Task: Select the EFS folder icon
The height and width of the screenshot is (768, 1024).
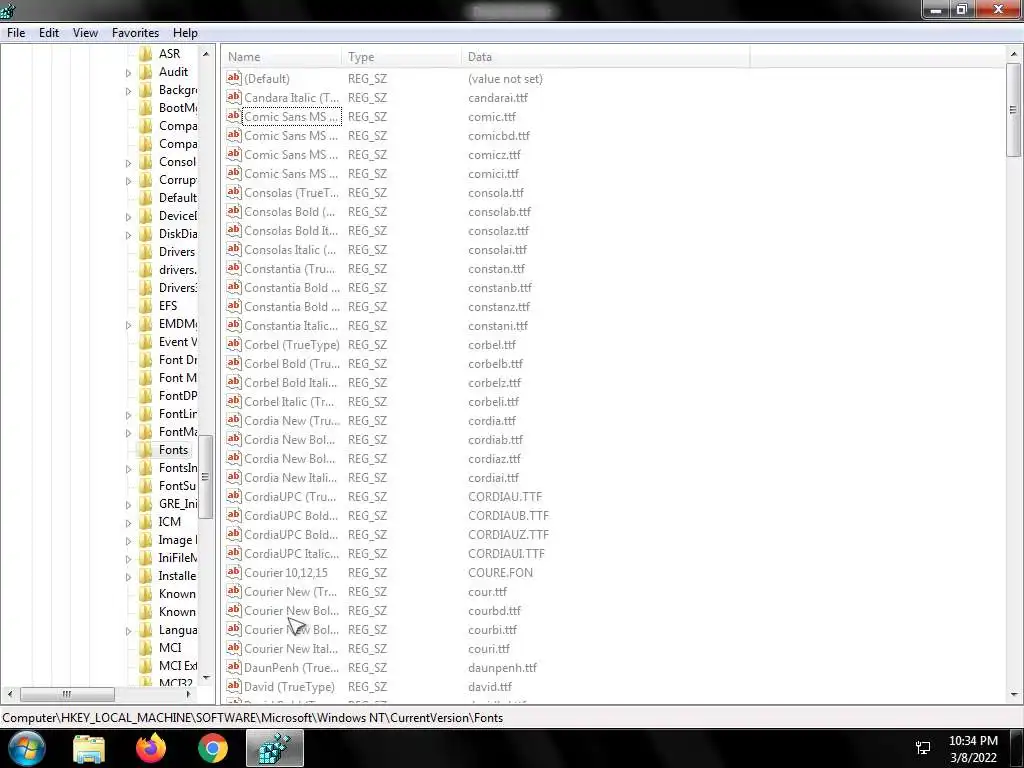Action: click(x=146, y=306)
